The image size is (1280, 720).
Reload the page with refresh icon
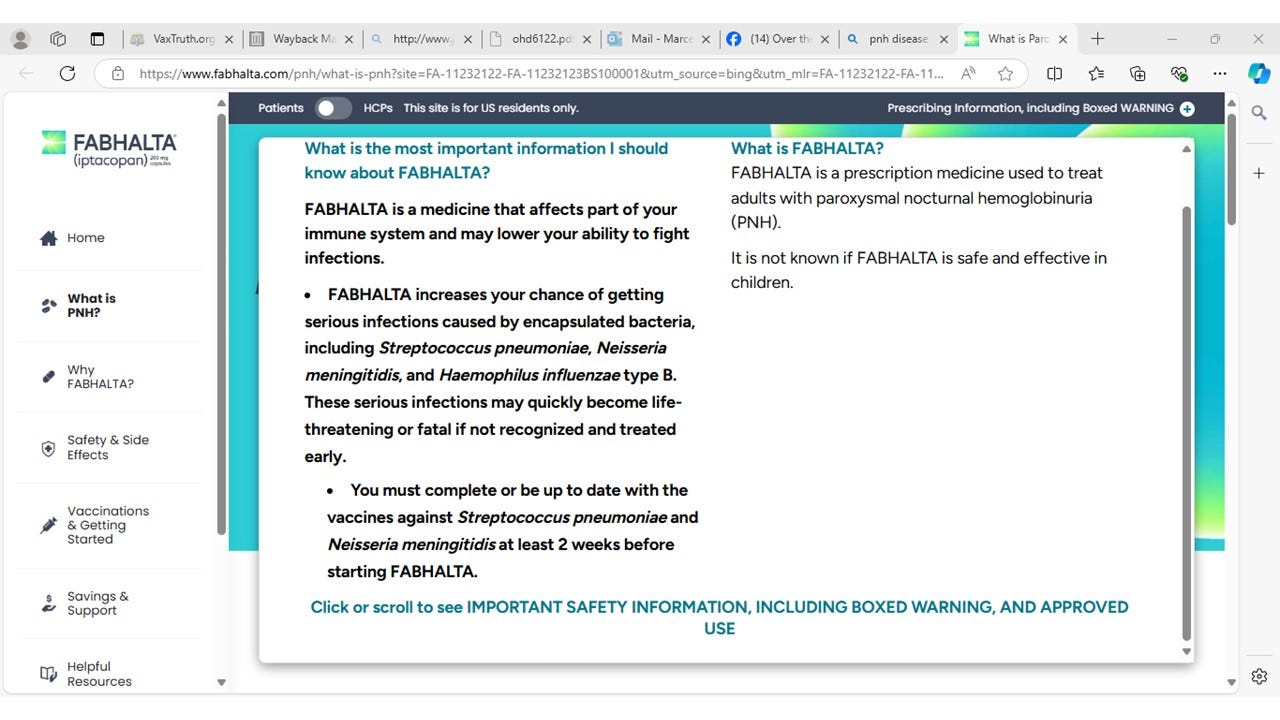tap(67, 73)
